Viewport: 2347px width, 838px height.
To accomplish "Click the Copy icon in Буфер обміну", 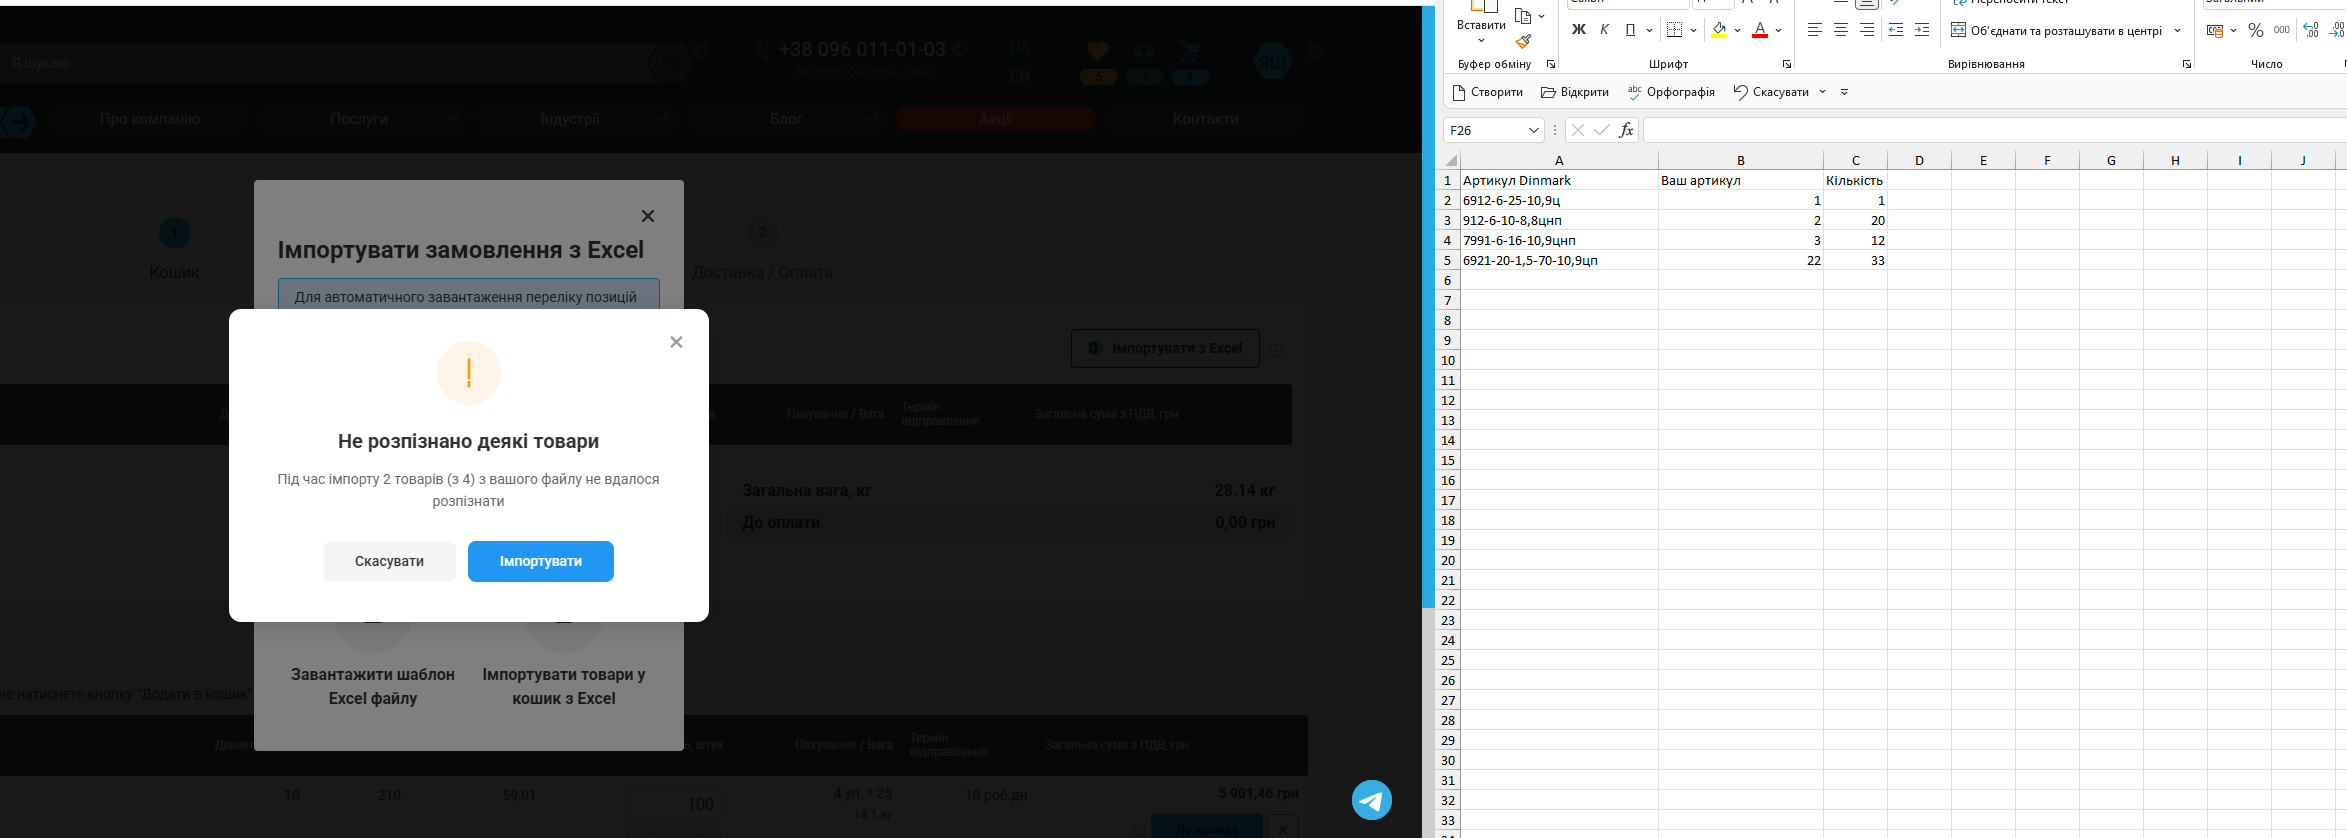I will [x=1523, y=16].
